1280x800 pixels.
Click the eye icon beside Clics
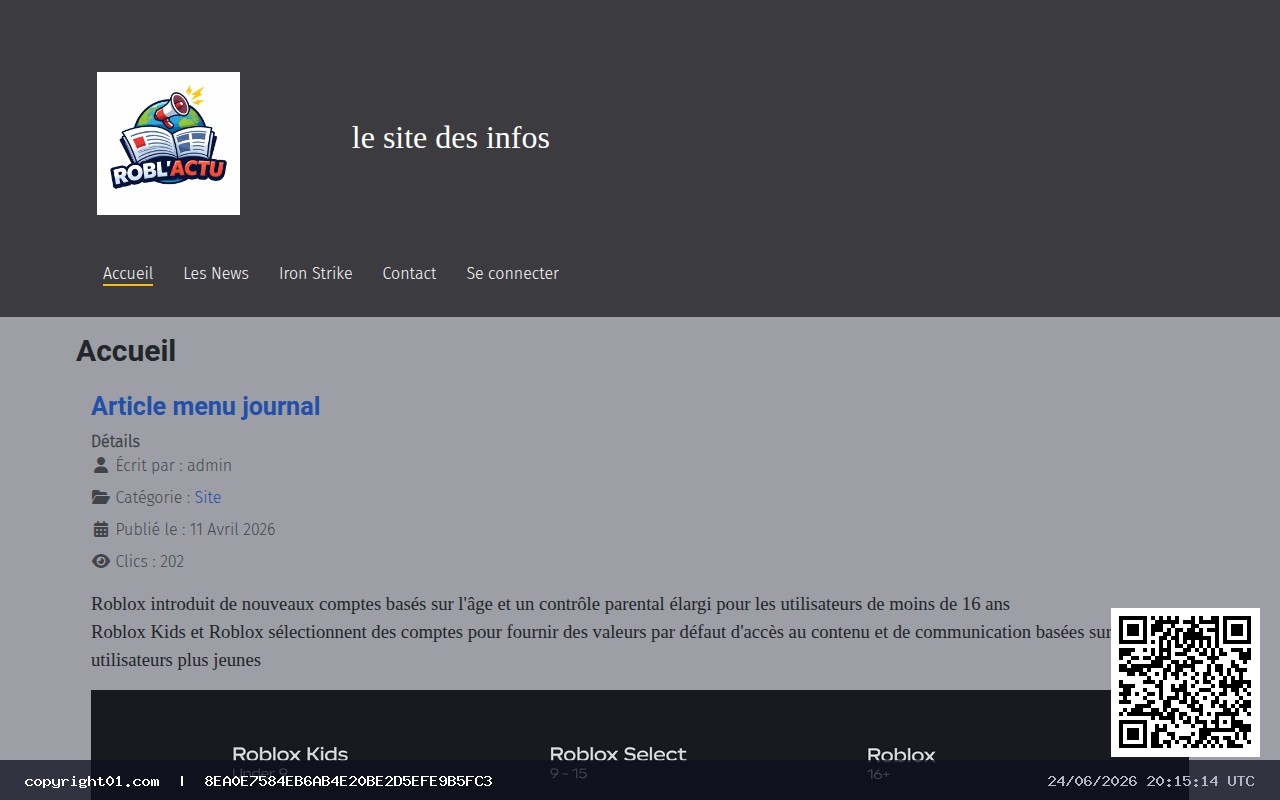coord(101,561)
